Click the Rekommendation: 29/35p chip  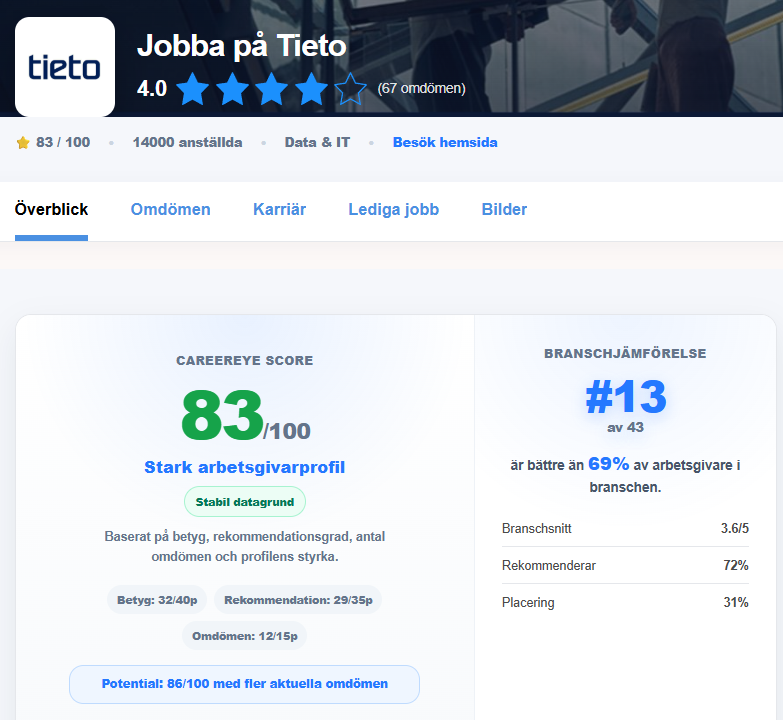298,600
